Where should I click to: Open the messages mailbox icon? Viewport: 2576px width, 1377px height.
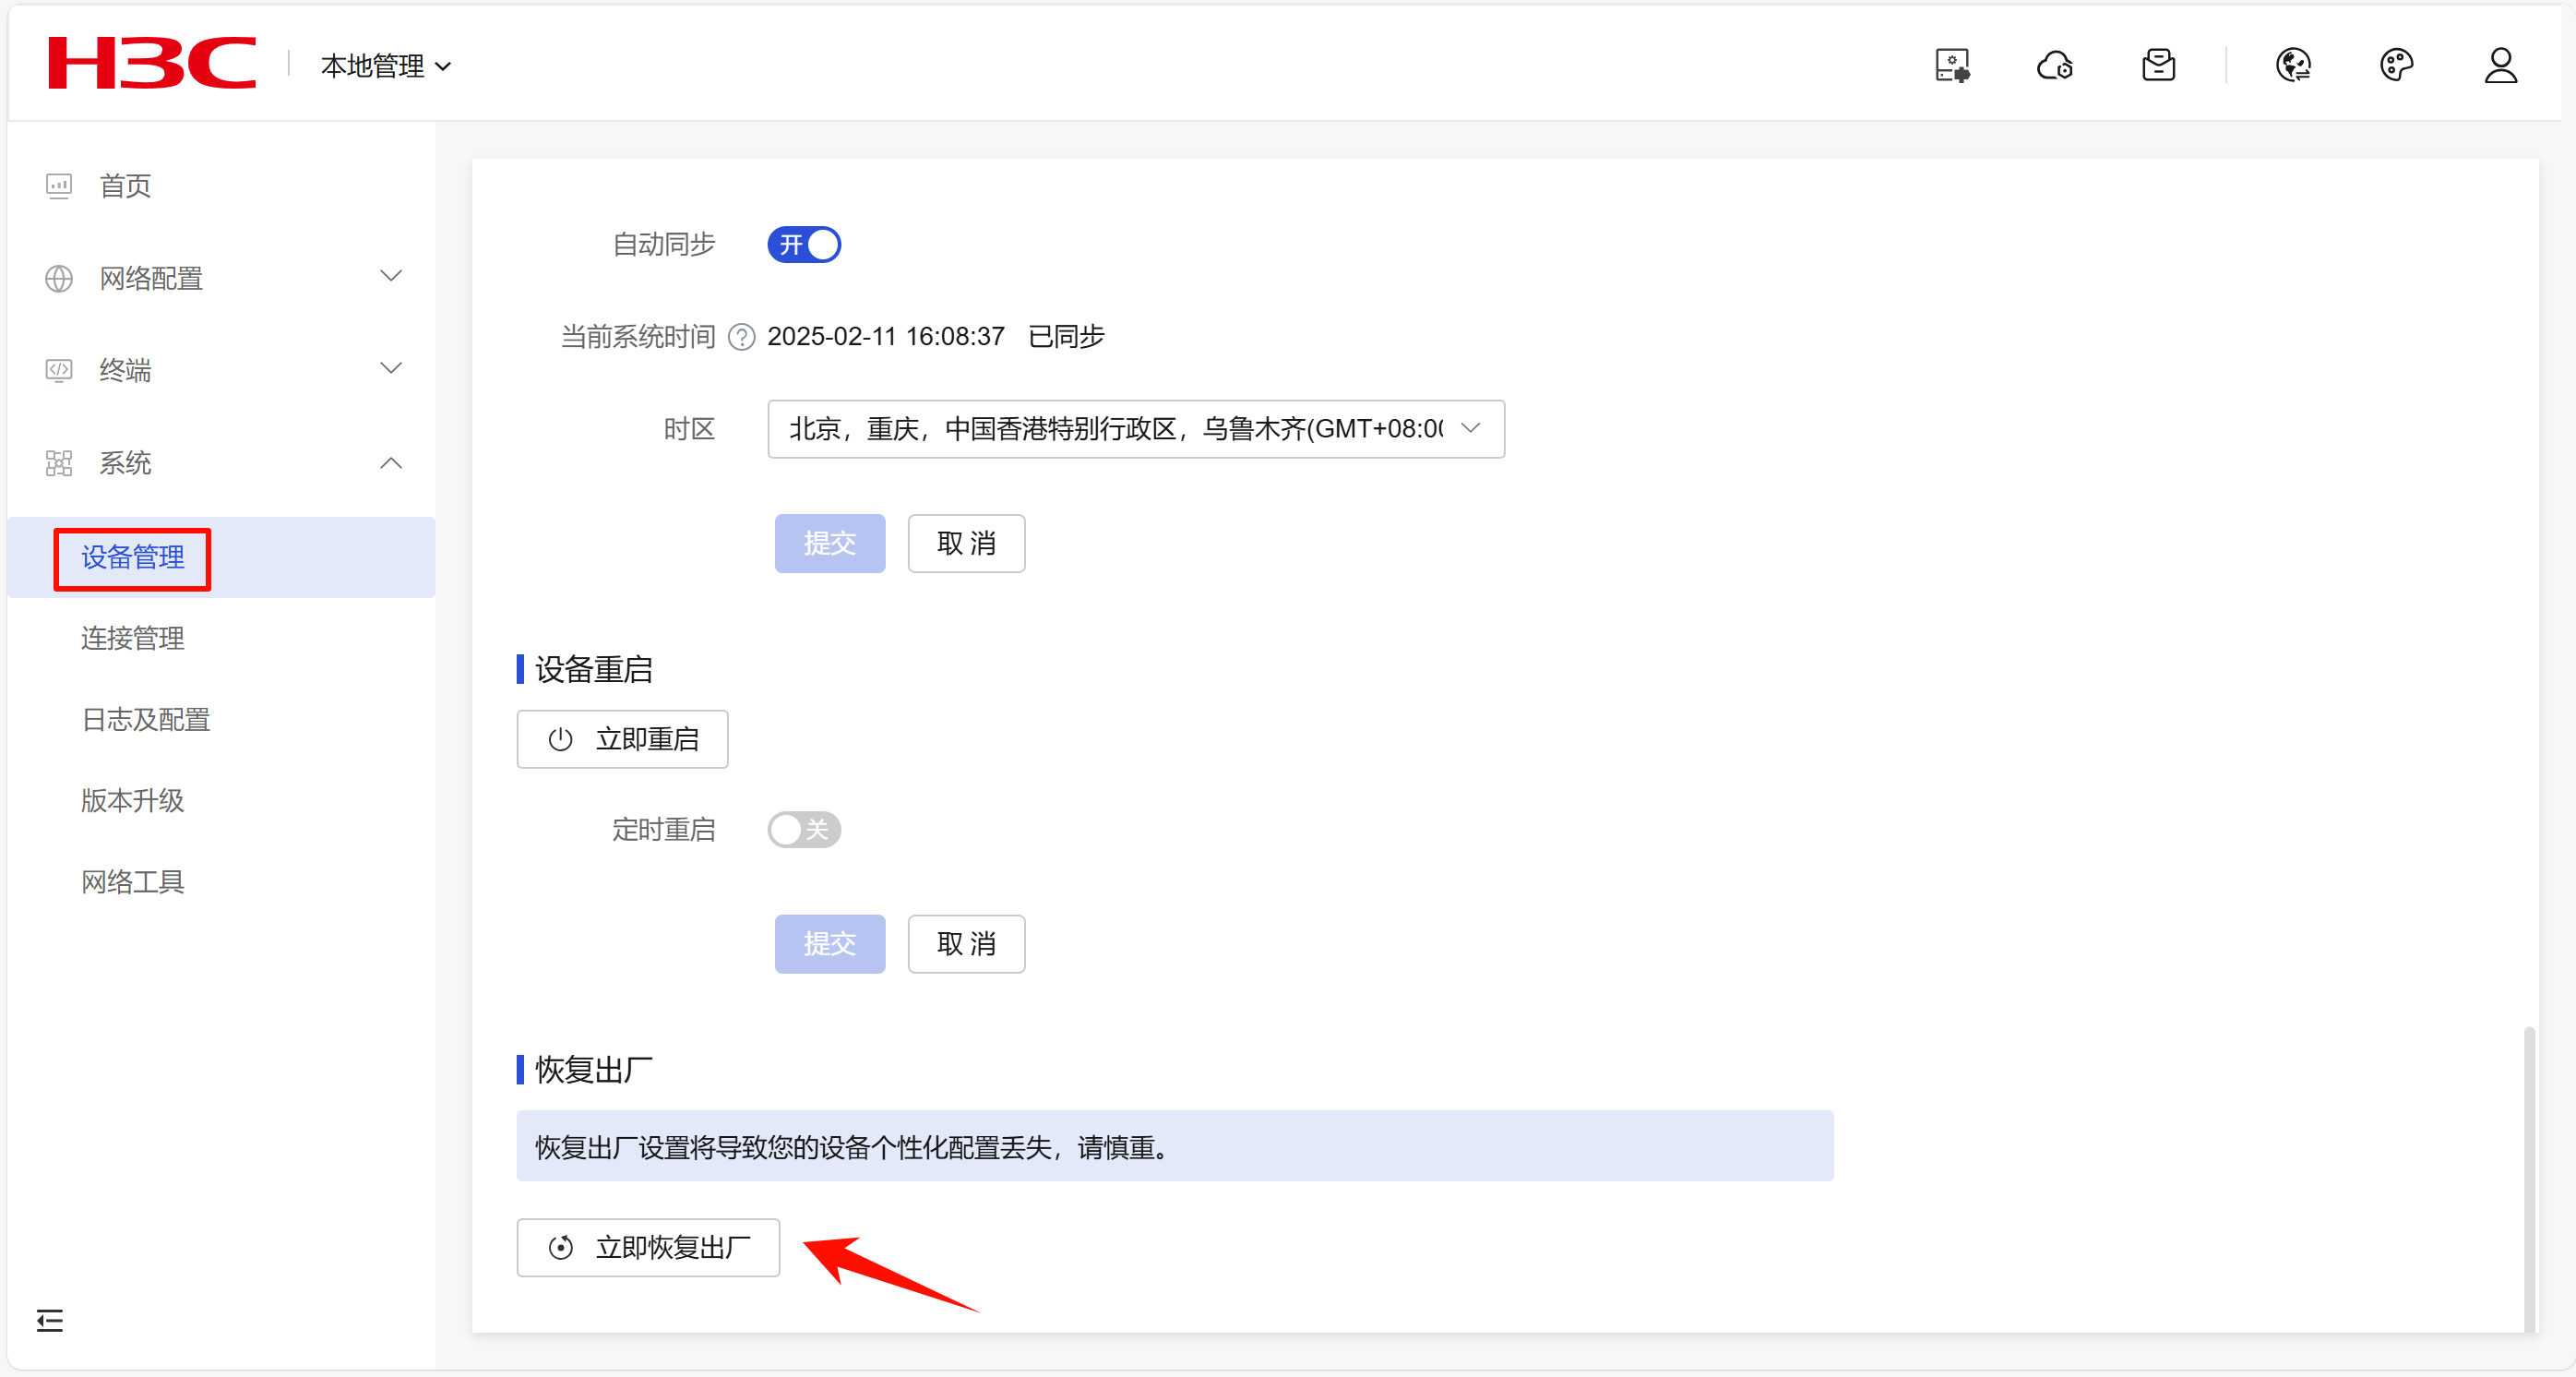pos(2158,66)
